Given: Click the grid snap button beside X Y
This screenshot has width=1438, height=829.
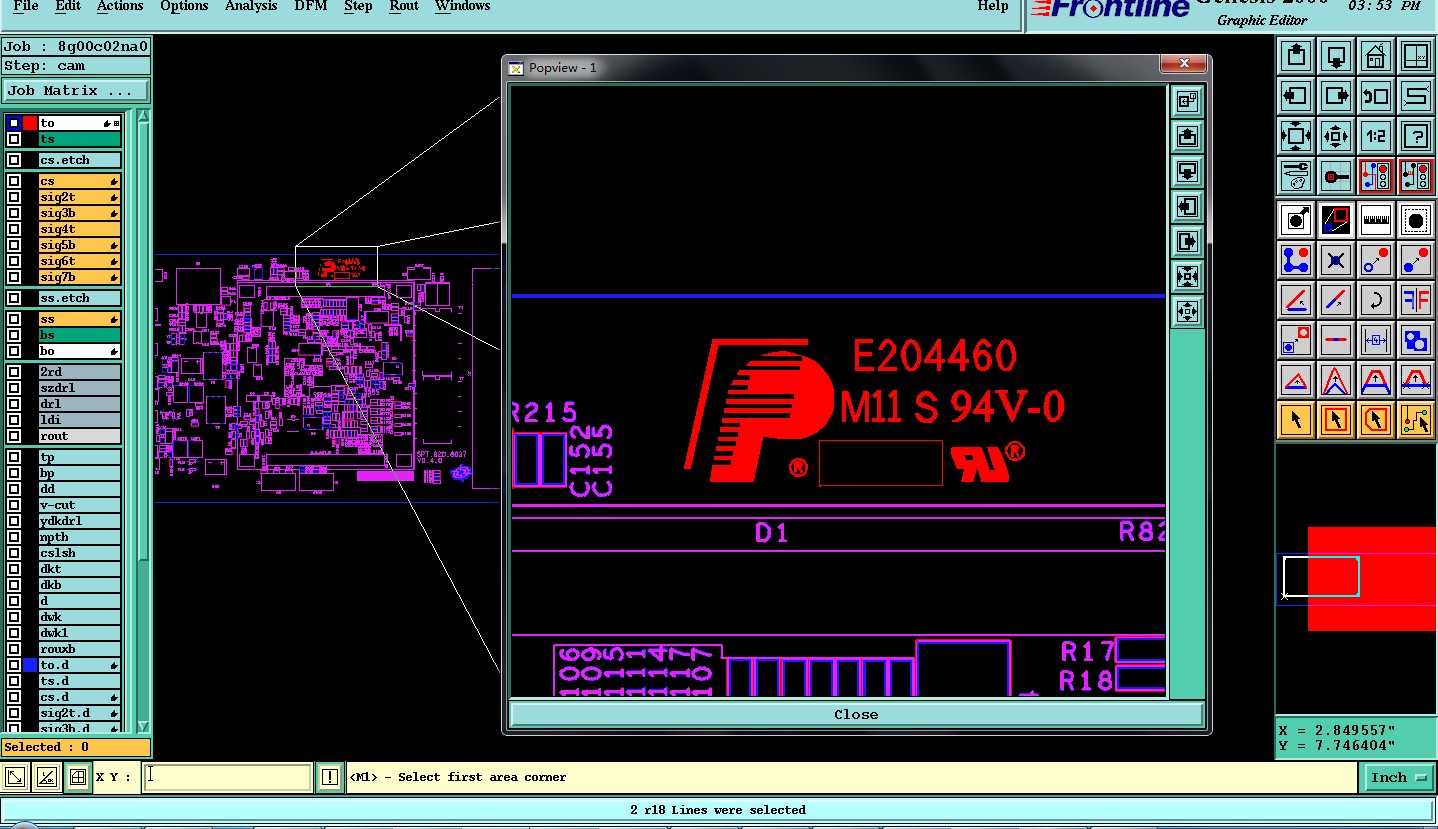Looking at the screenshot, I should [x=78, y=777].
